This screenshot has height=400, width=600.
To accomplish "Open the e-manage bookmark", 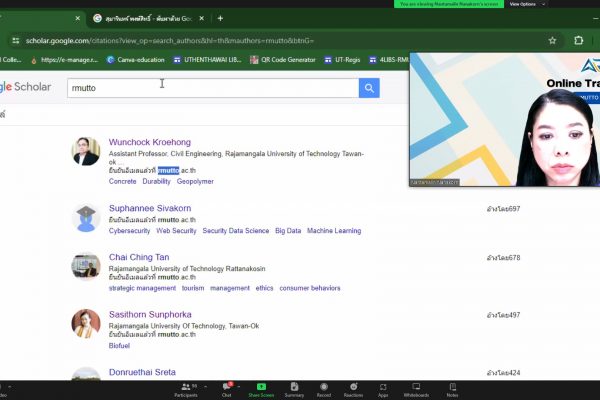I will (64, 60).
